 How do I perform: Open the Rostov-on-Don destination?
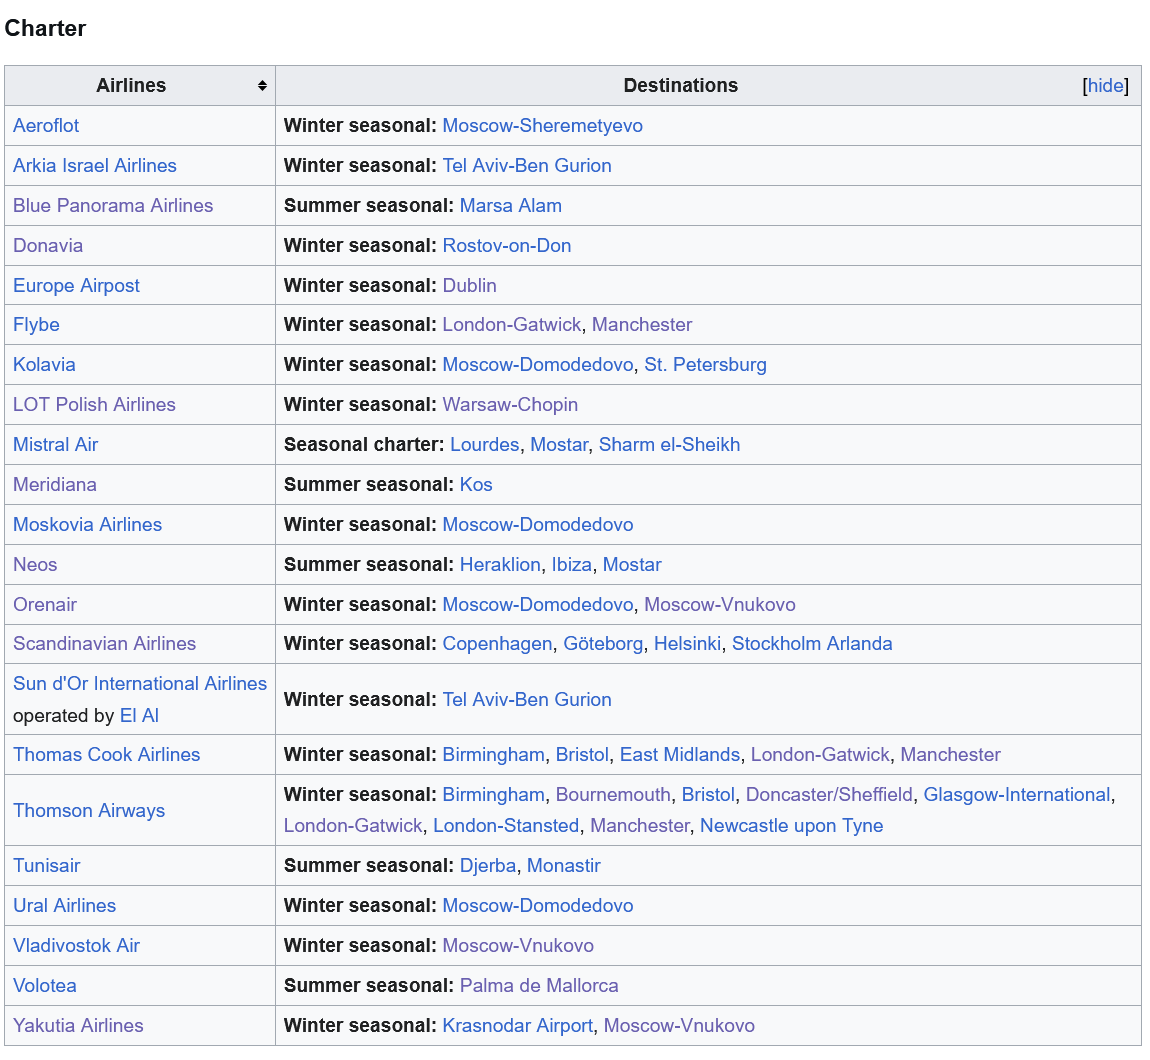coord(506,246)
